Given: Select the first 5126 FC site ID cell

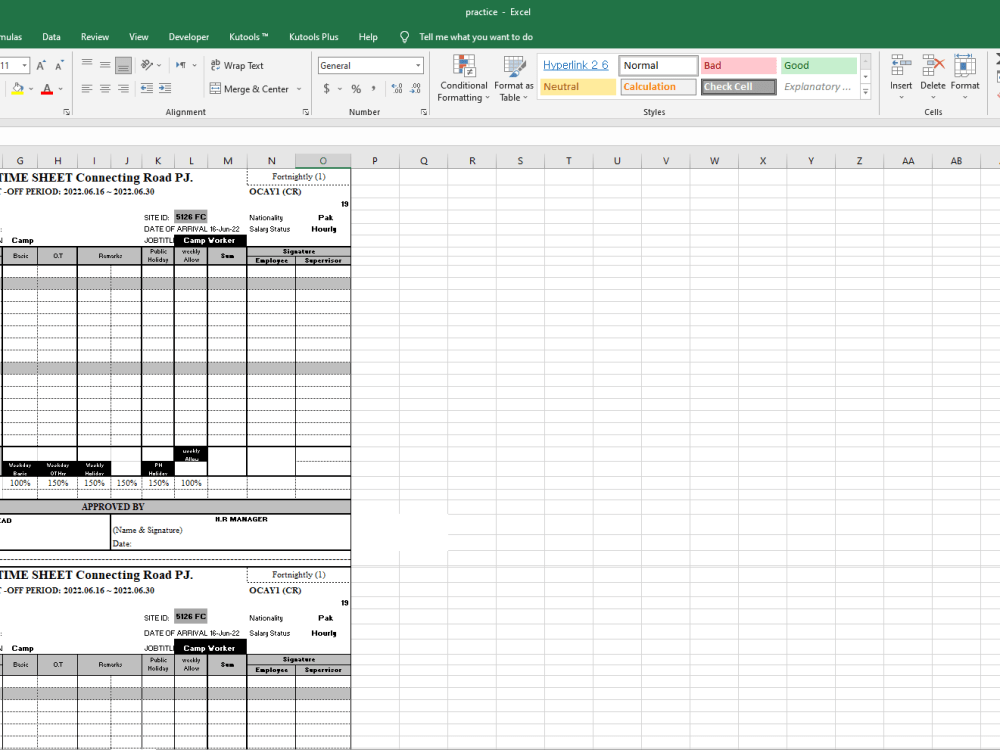Looking at the screenshot, I should coord(191,217).
